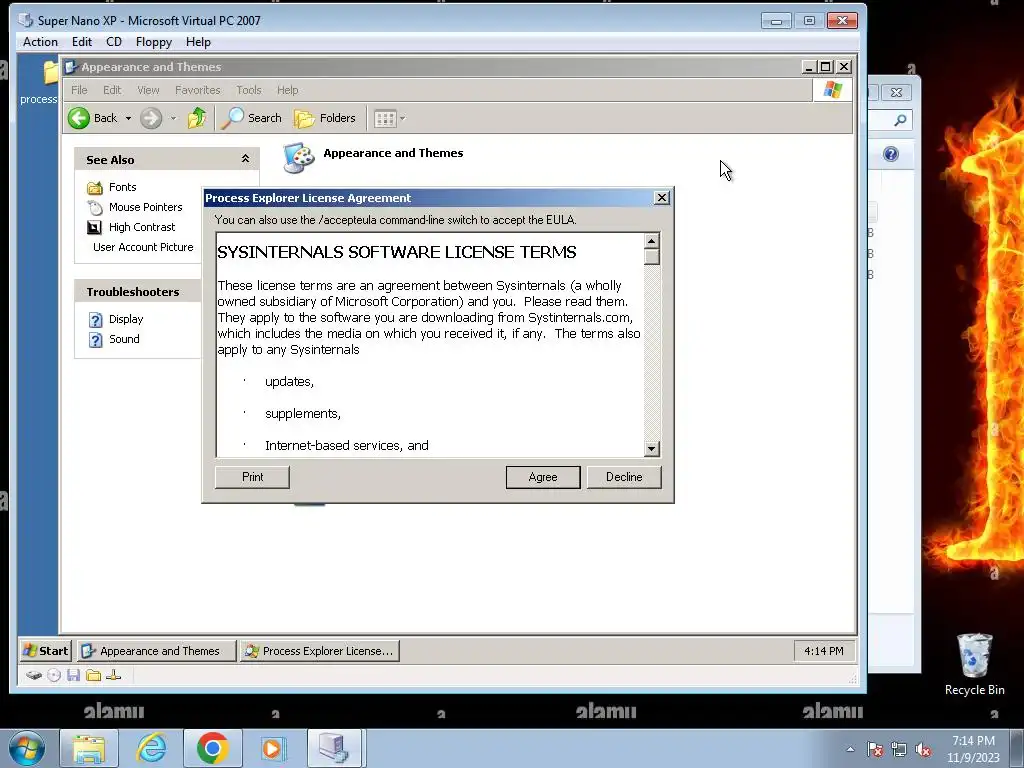Click the High Contrast icon
The image size is (1024, 768).
95,227
